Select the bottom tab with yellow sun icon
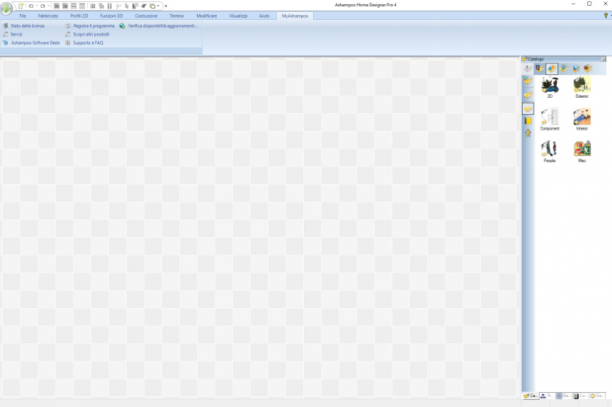The height and width of the screenshot is (407, 612). coord(597,396)
